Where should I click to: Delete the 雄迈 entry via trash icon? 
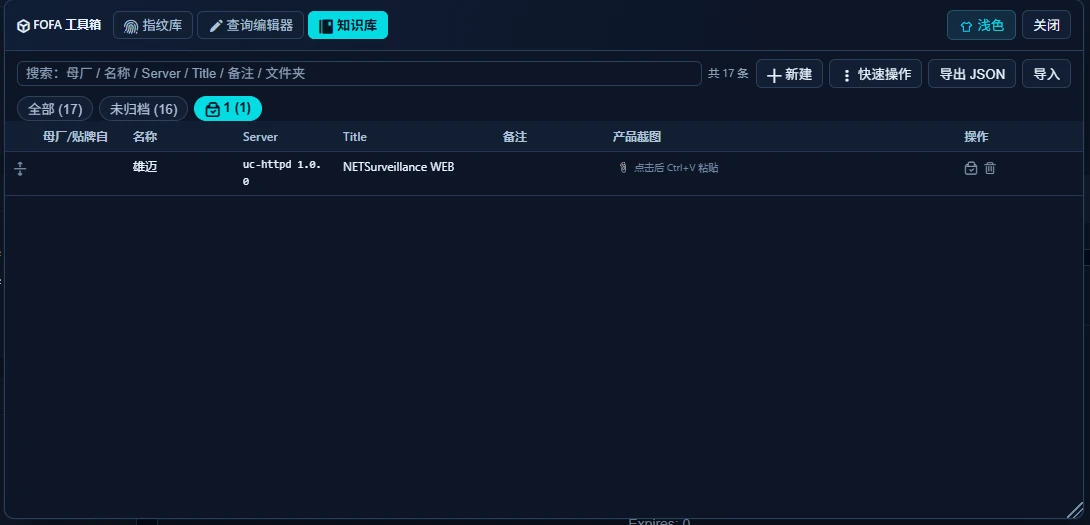coord(990,168)
